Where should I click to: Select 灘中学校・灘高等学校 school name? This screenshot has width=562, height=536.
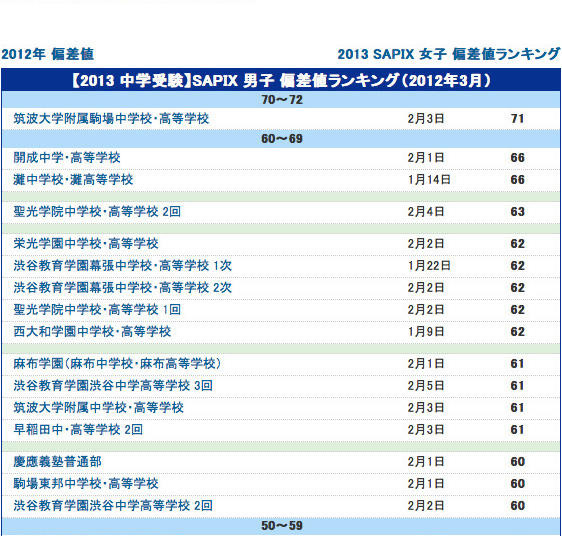(x=73, y=180)
